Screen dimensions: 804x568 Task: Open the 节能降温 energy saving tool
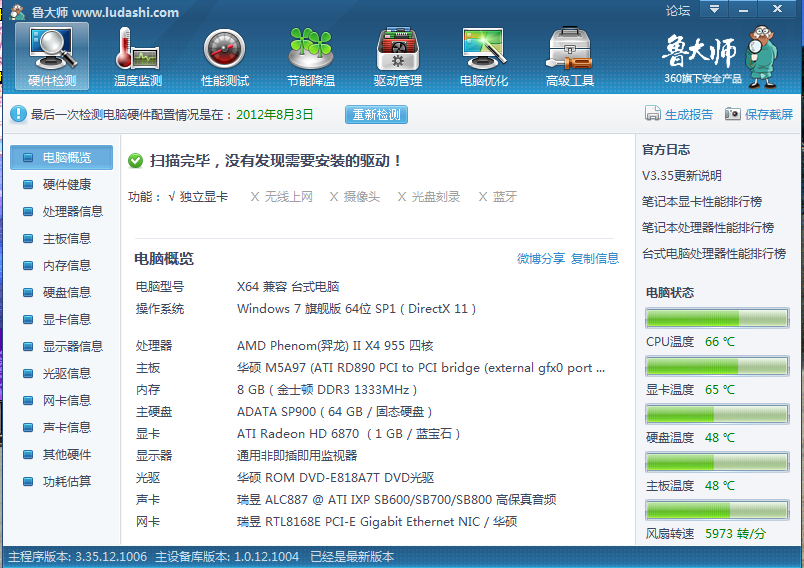pyautogui.click(x=311, y=56)
